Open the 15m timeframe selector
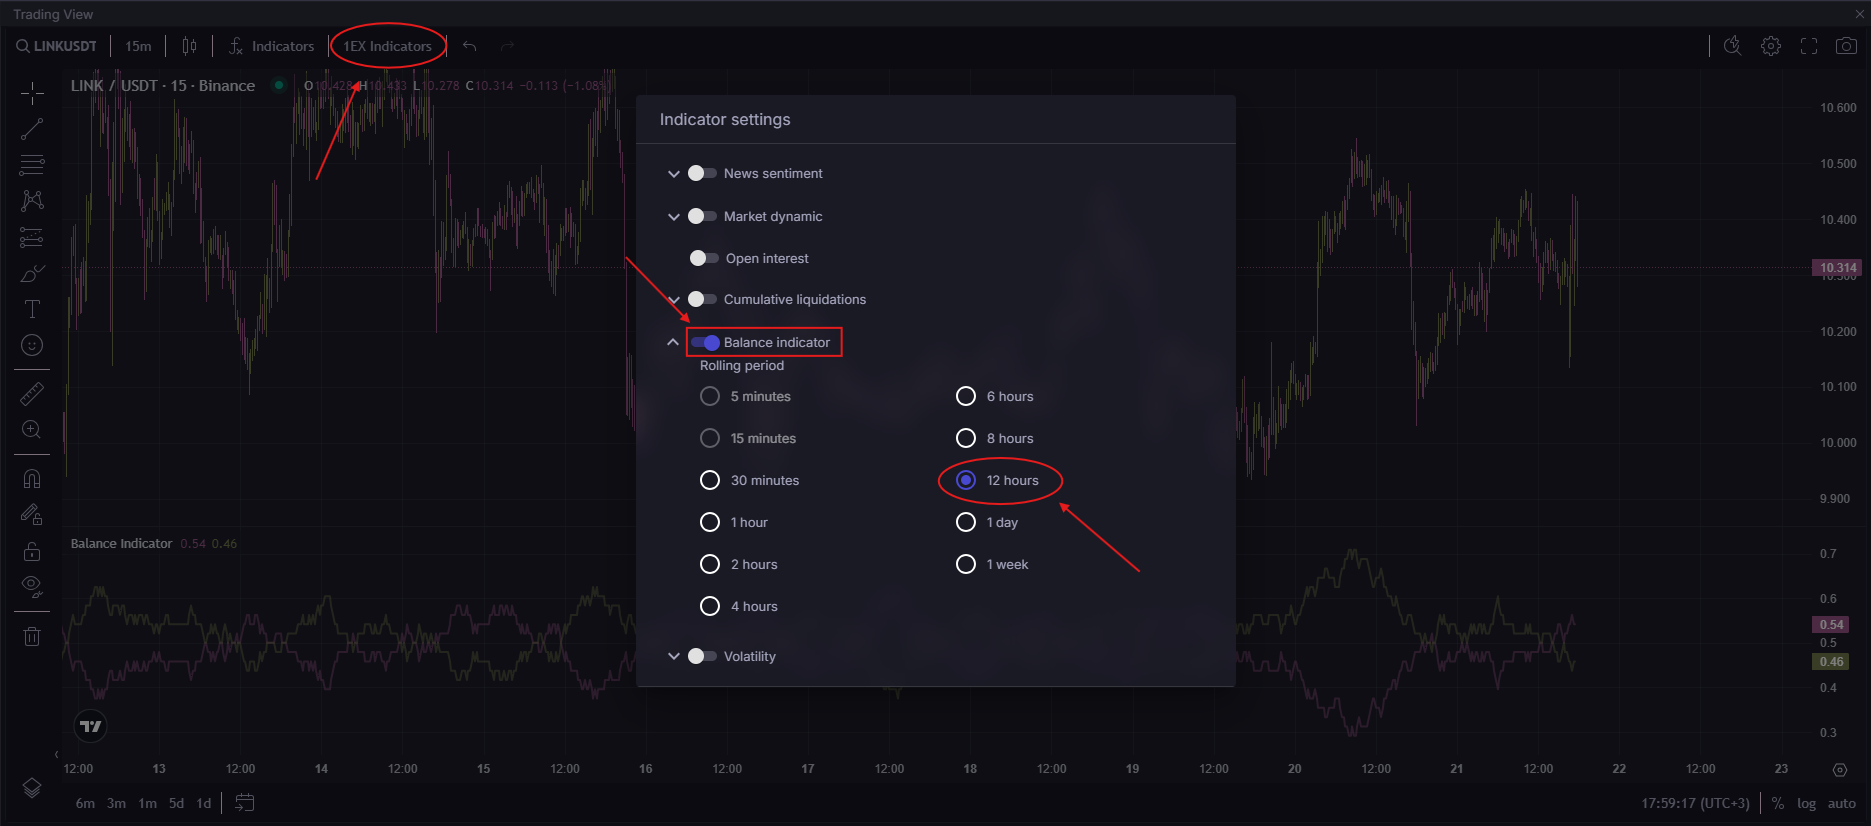The image size is (1871, 826). click(138, 46)
